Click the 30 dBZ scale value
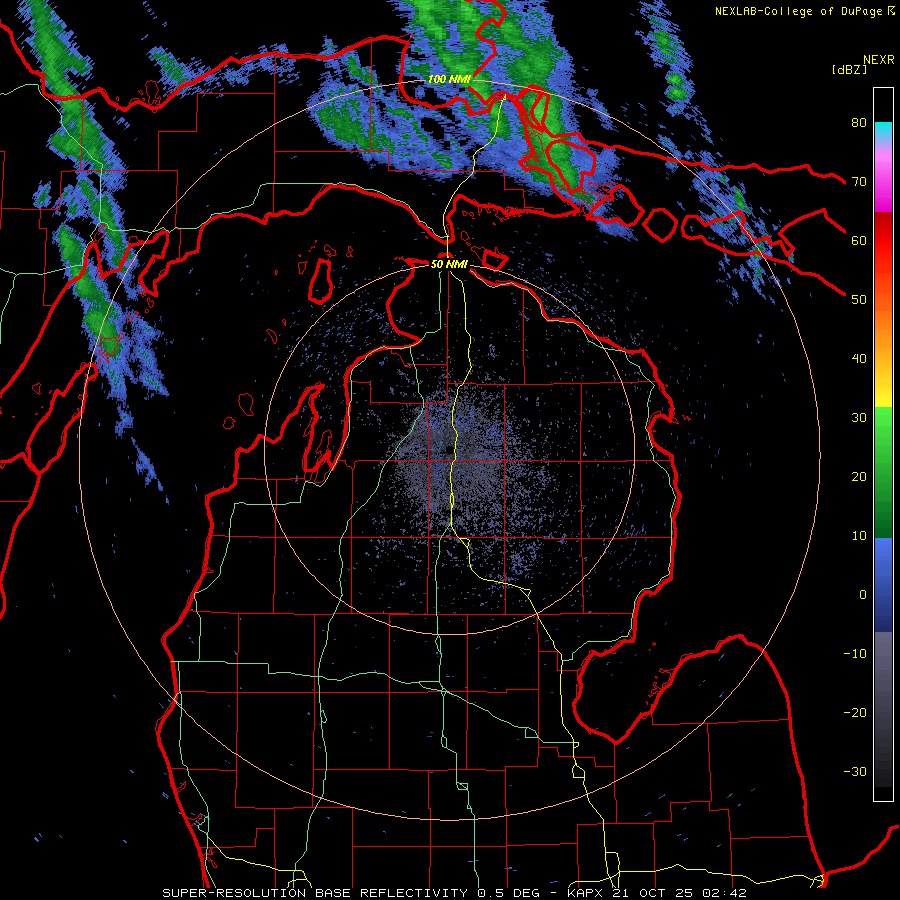The width and height of the screenshot is (900, 900). click(859, 418)
